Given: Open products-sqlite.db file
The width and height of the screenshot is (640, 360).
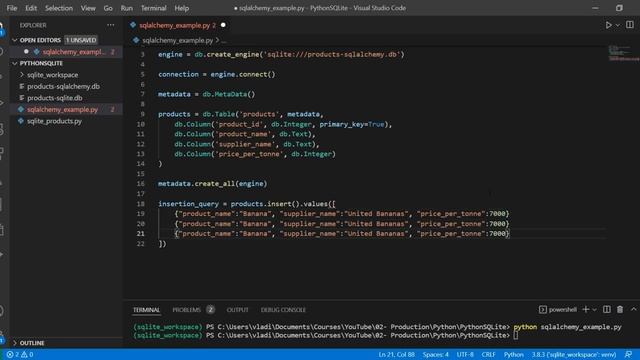Looking at the screenshot, I should coord(55,98).
